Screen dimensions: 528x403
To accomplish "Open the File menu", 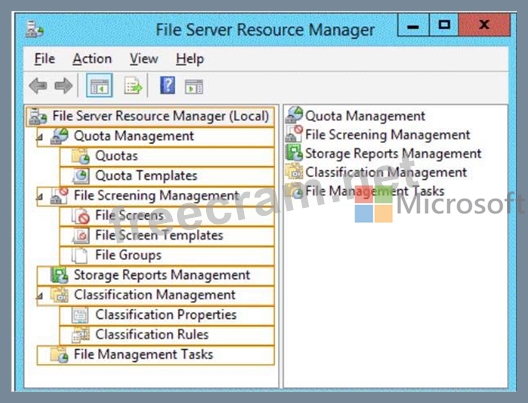I will point(44,59).
